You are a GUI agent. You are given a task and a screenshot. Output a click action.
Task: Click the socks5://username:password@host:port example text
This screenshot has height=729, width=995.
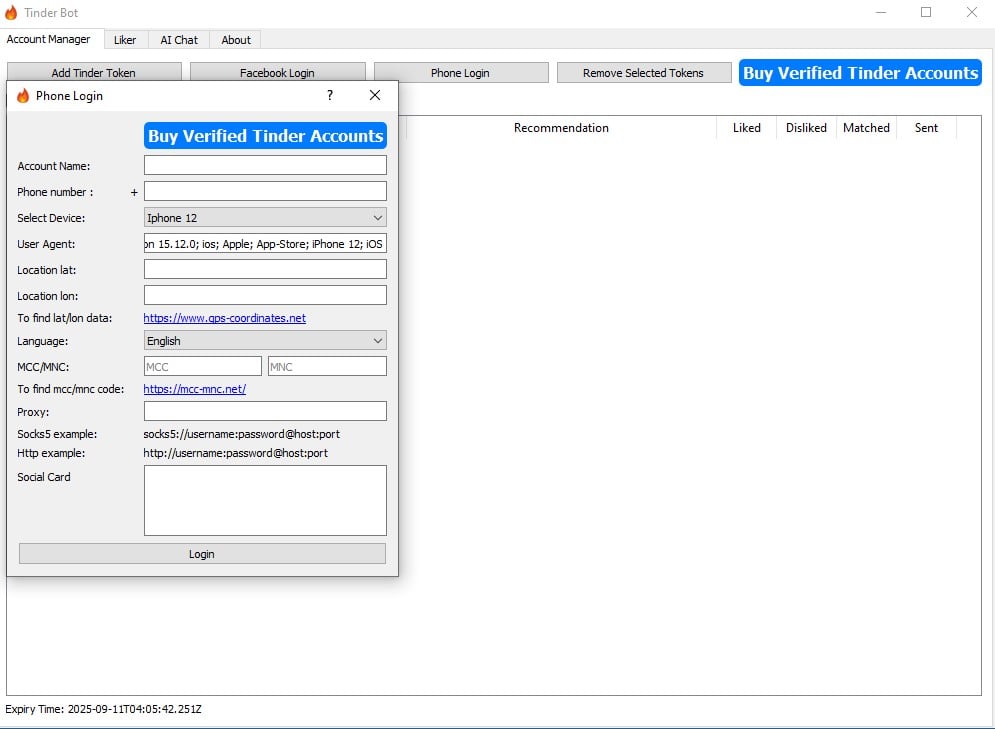pos(242,435)
